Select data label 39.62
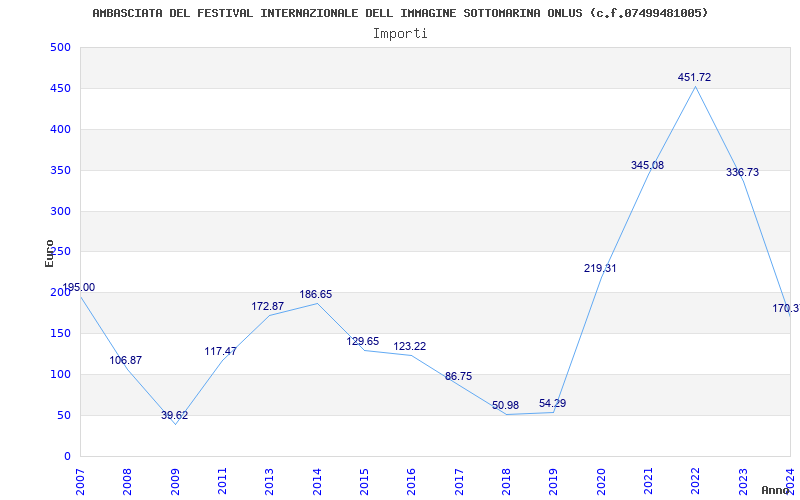Image resolution: width=800 pixels, height=500 pixels. (x=174, y=415)
